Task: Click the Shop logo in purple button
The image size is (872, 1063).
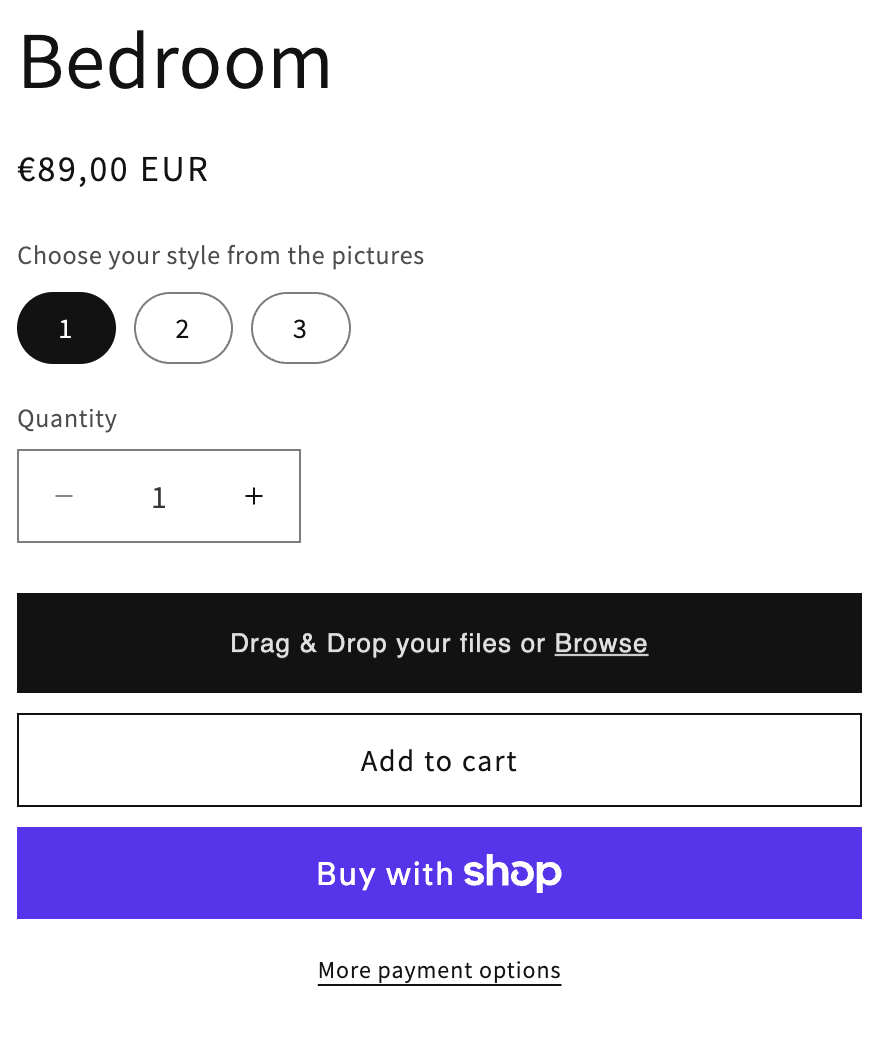Action: pyautogui.click(x=512, y=873)
